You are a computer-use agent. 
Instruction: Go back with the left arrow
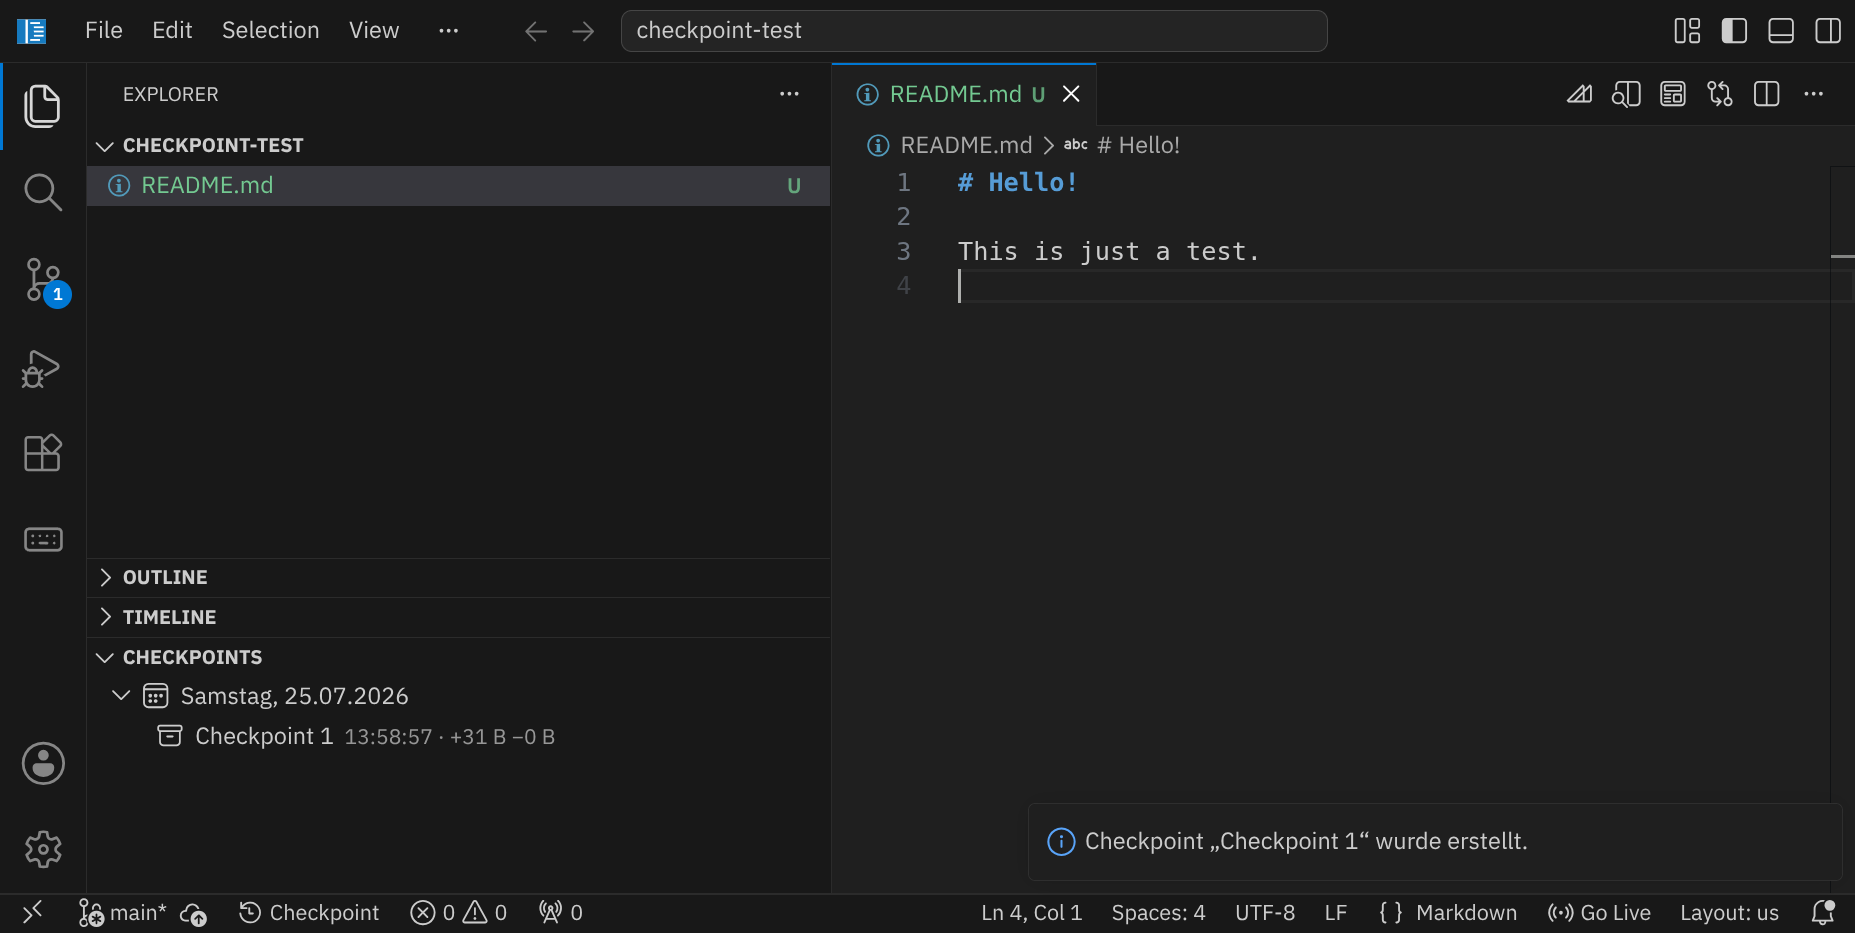tap(536, 31)
